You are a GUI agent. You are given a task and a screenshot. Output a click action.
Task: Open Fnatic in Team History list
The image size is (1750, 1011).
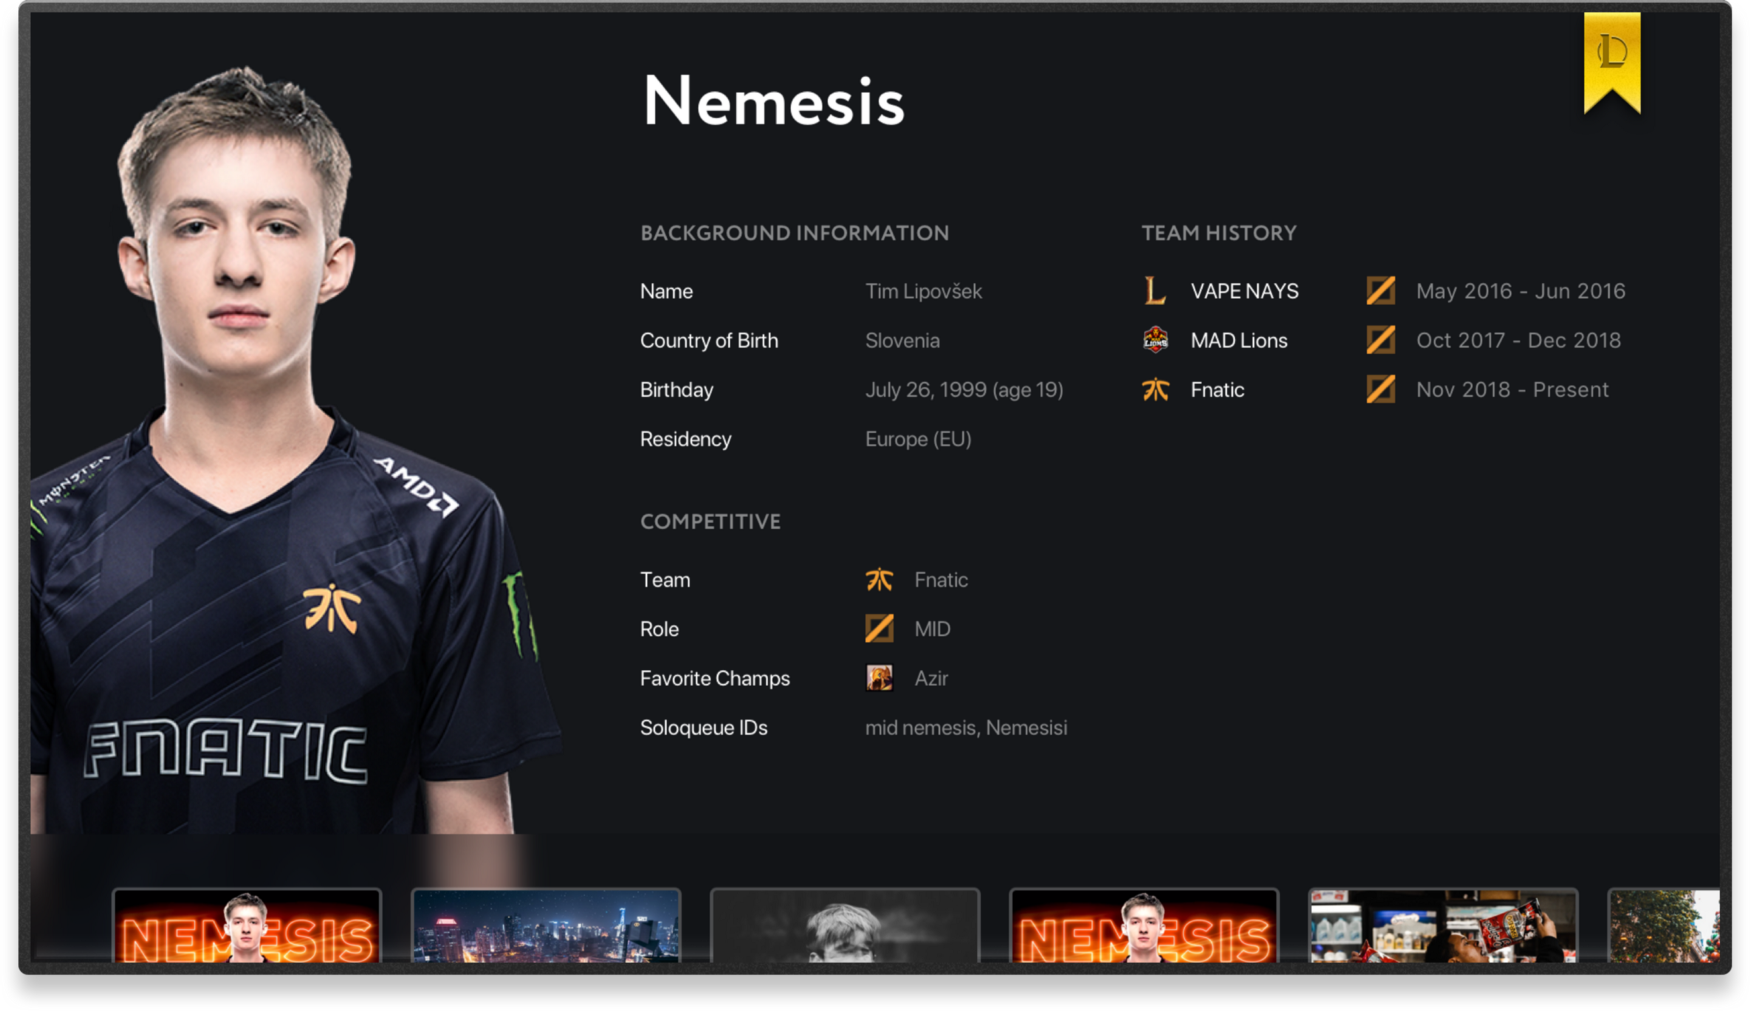(x=1217, y=389)
